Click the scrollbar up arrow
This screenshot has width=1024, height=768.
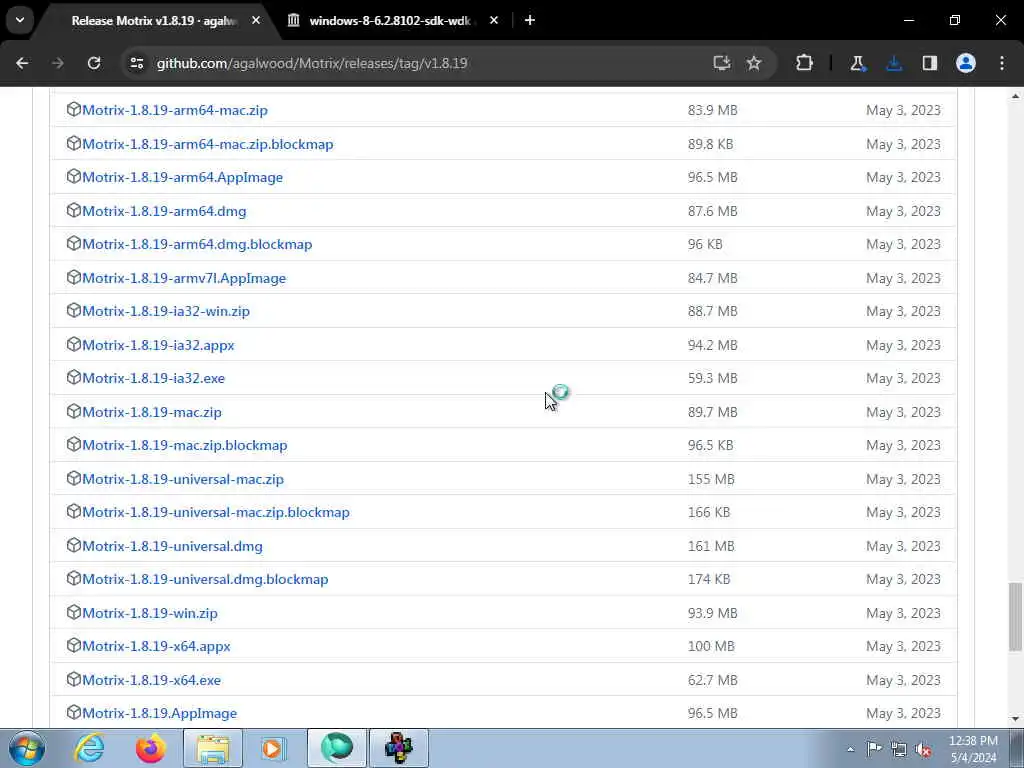click(1015, 96)
